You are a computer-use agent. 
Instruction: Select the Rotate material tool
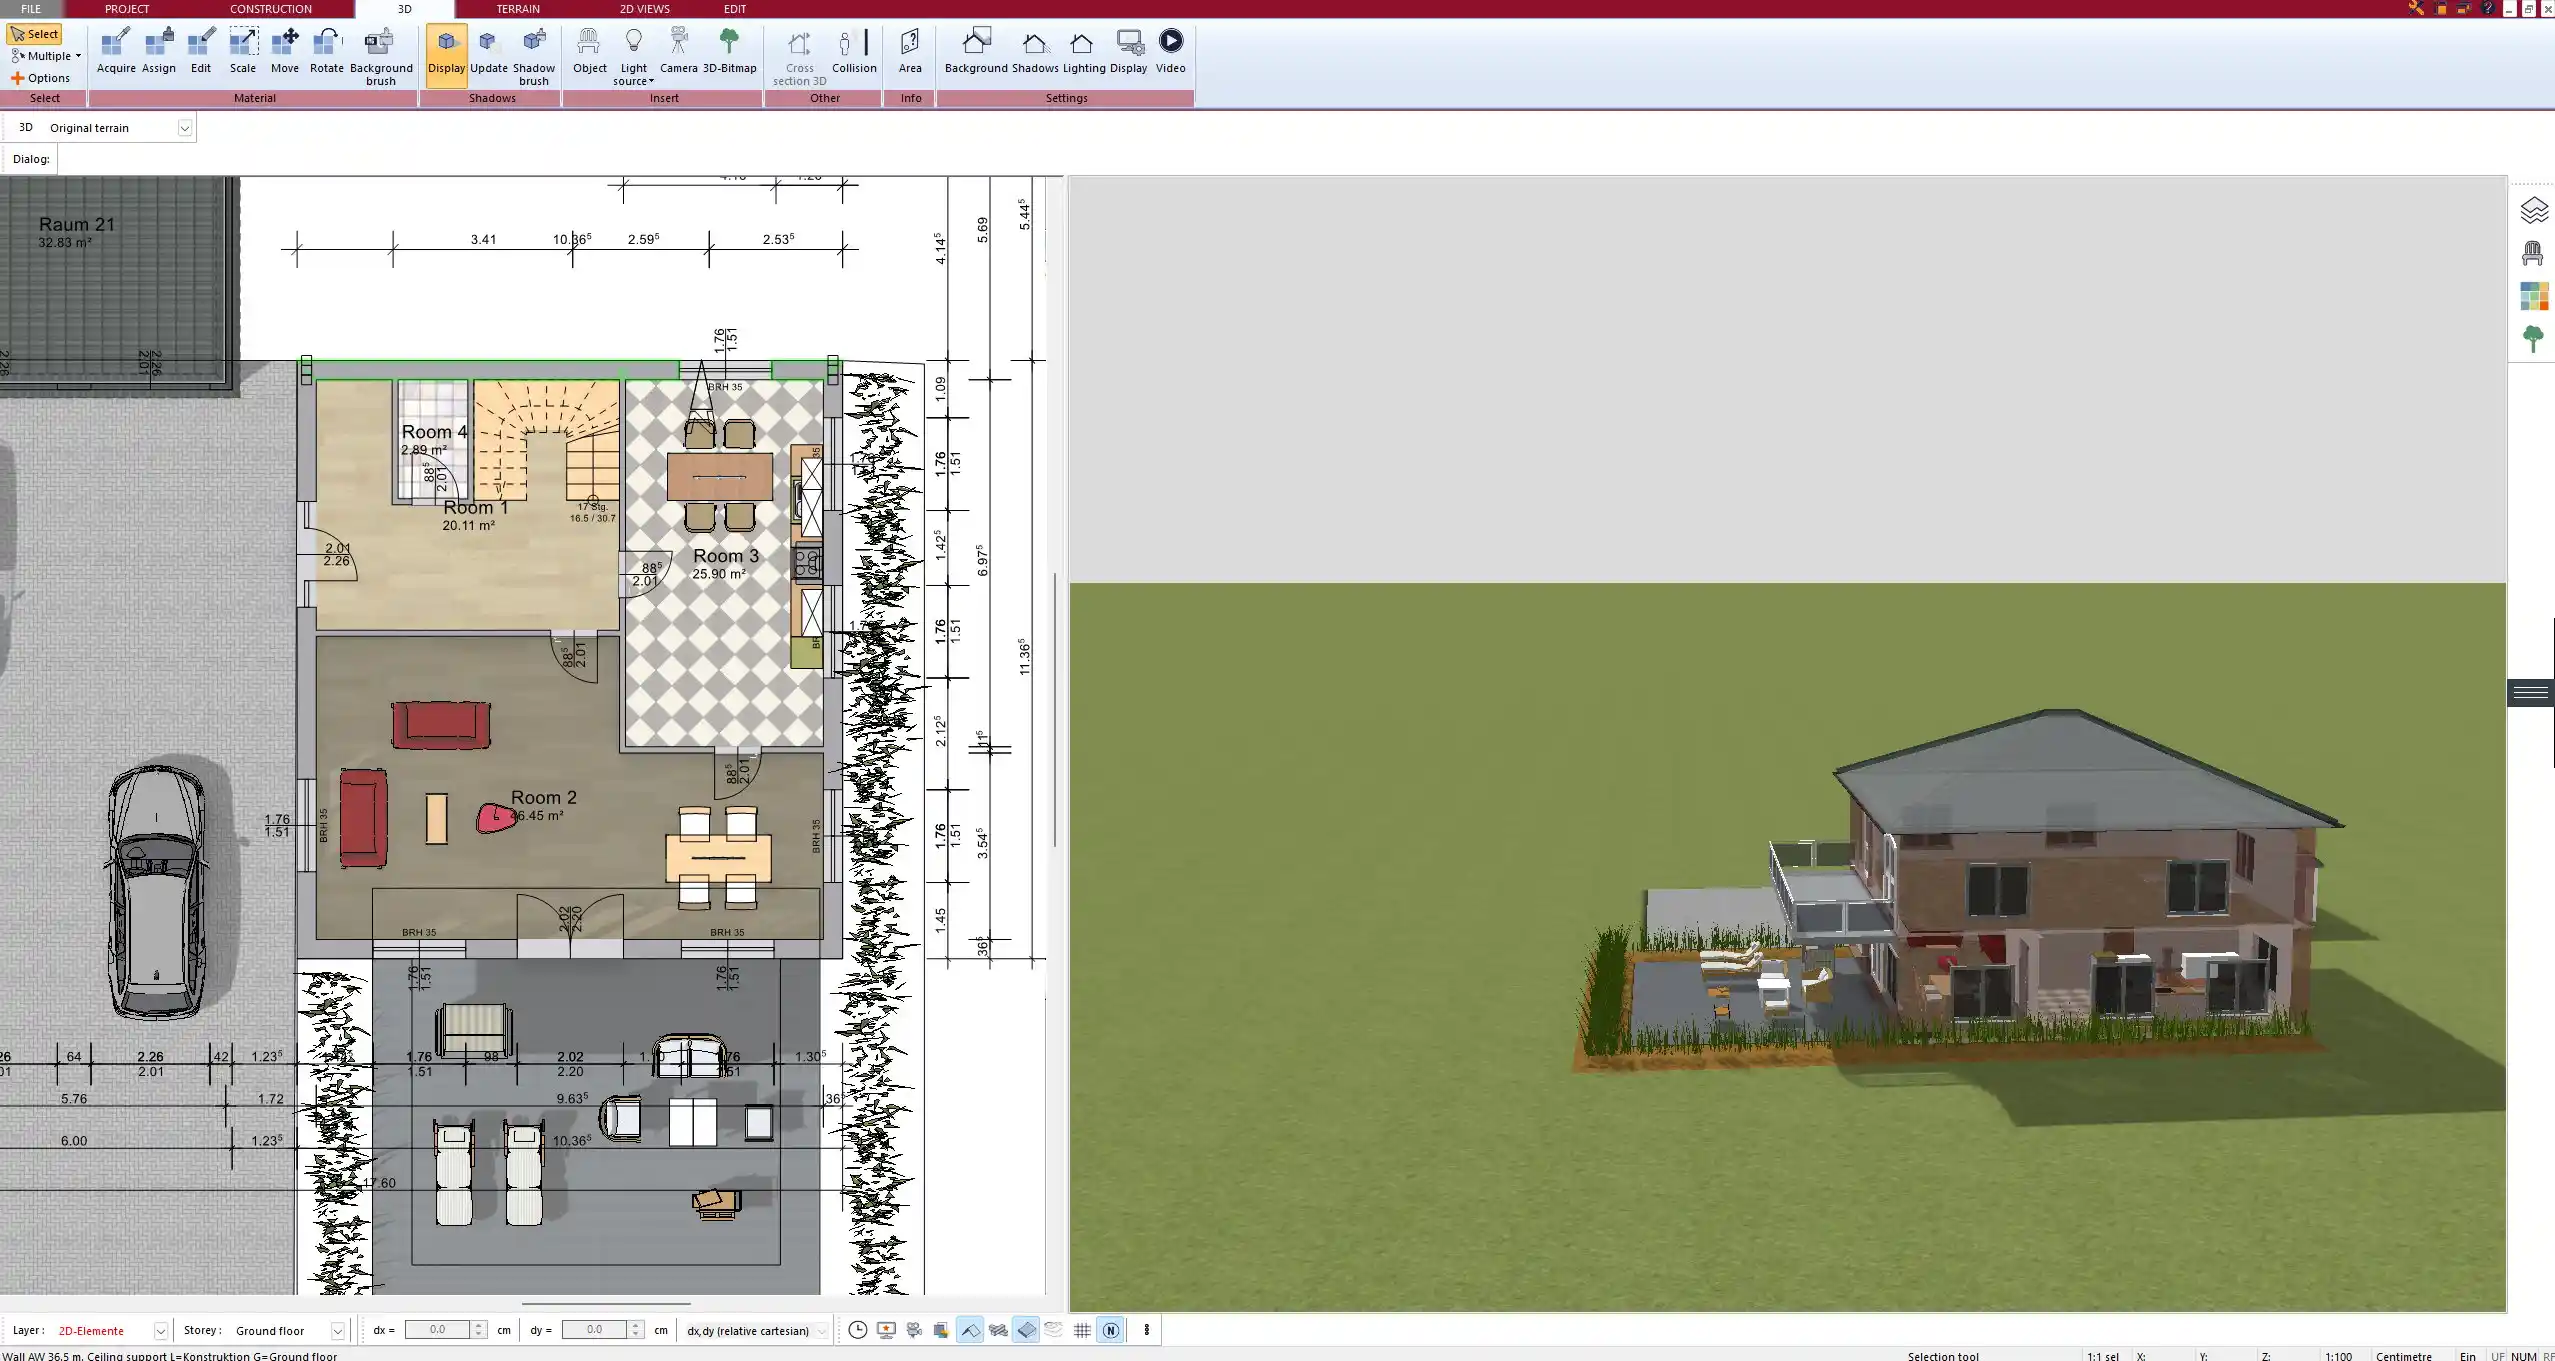point(326,51)
